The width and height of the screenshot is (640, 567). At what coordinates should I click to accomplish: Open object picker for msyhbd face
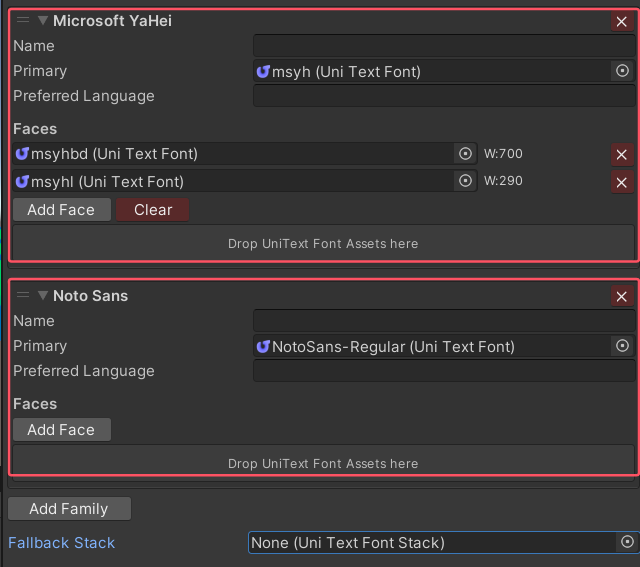[x=465, y=154]
